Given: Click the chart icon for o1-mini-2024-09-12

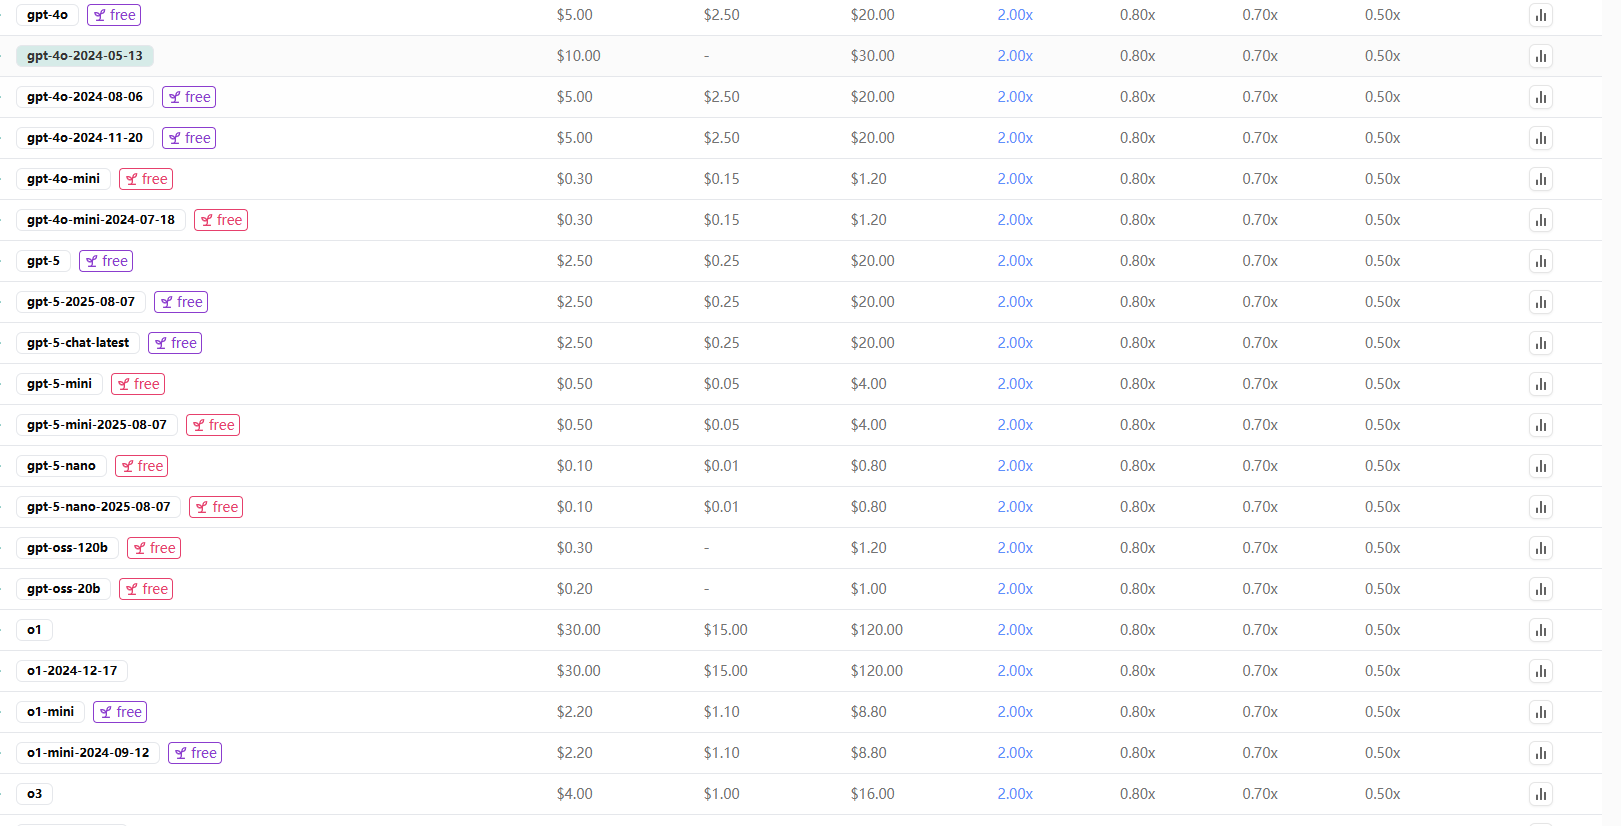Looking at the screenshot, I should (x=1540, y=753).
